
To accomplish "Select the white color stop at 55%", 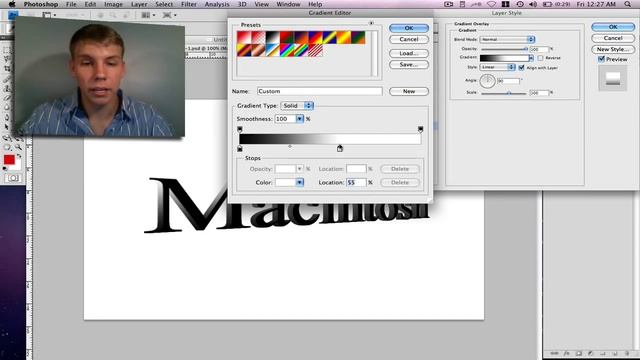I will 340,149.
